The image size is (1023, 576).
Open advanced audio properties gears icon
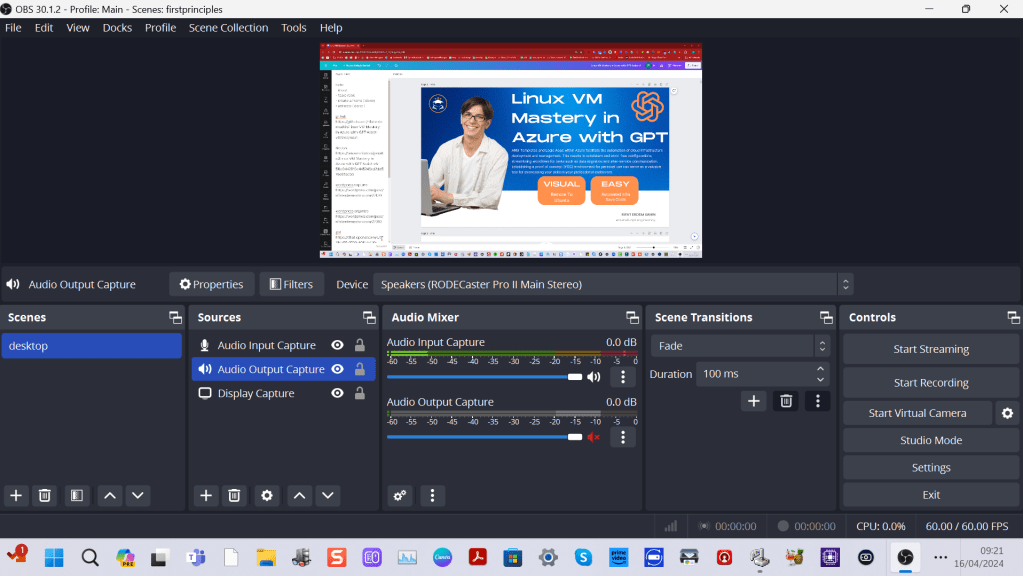400,496
